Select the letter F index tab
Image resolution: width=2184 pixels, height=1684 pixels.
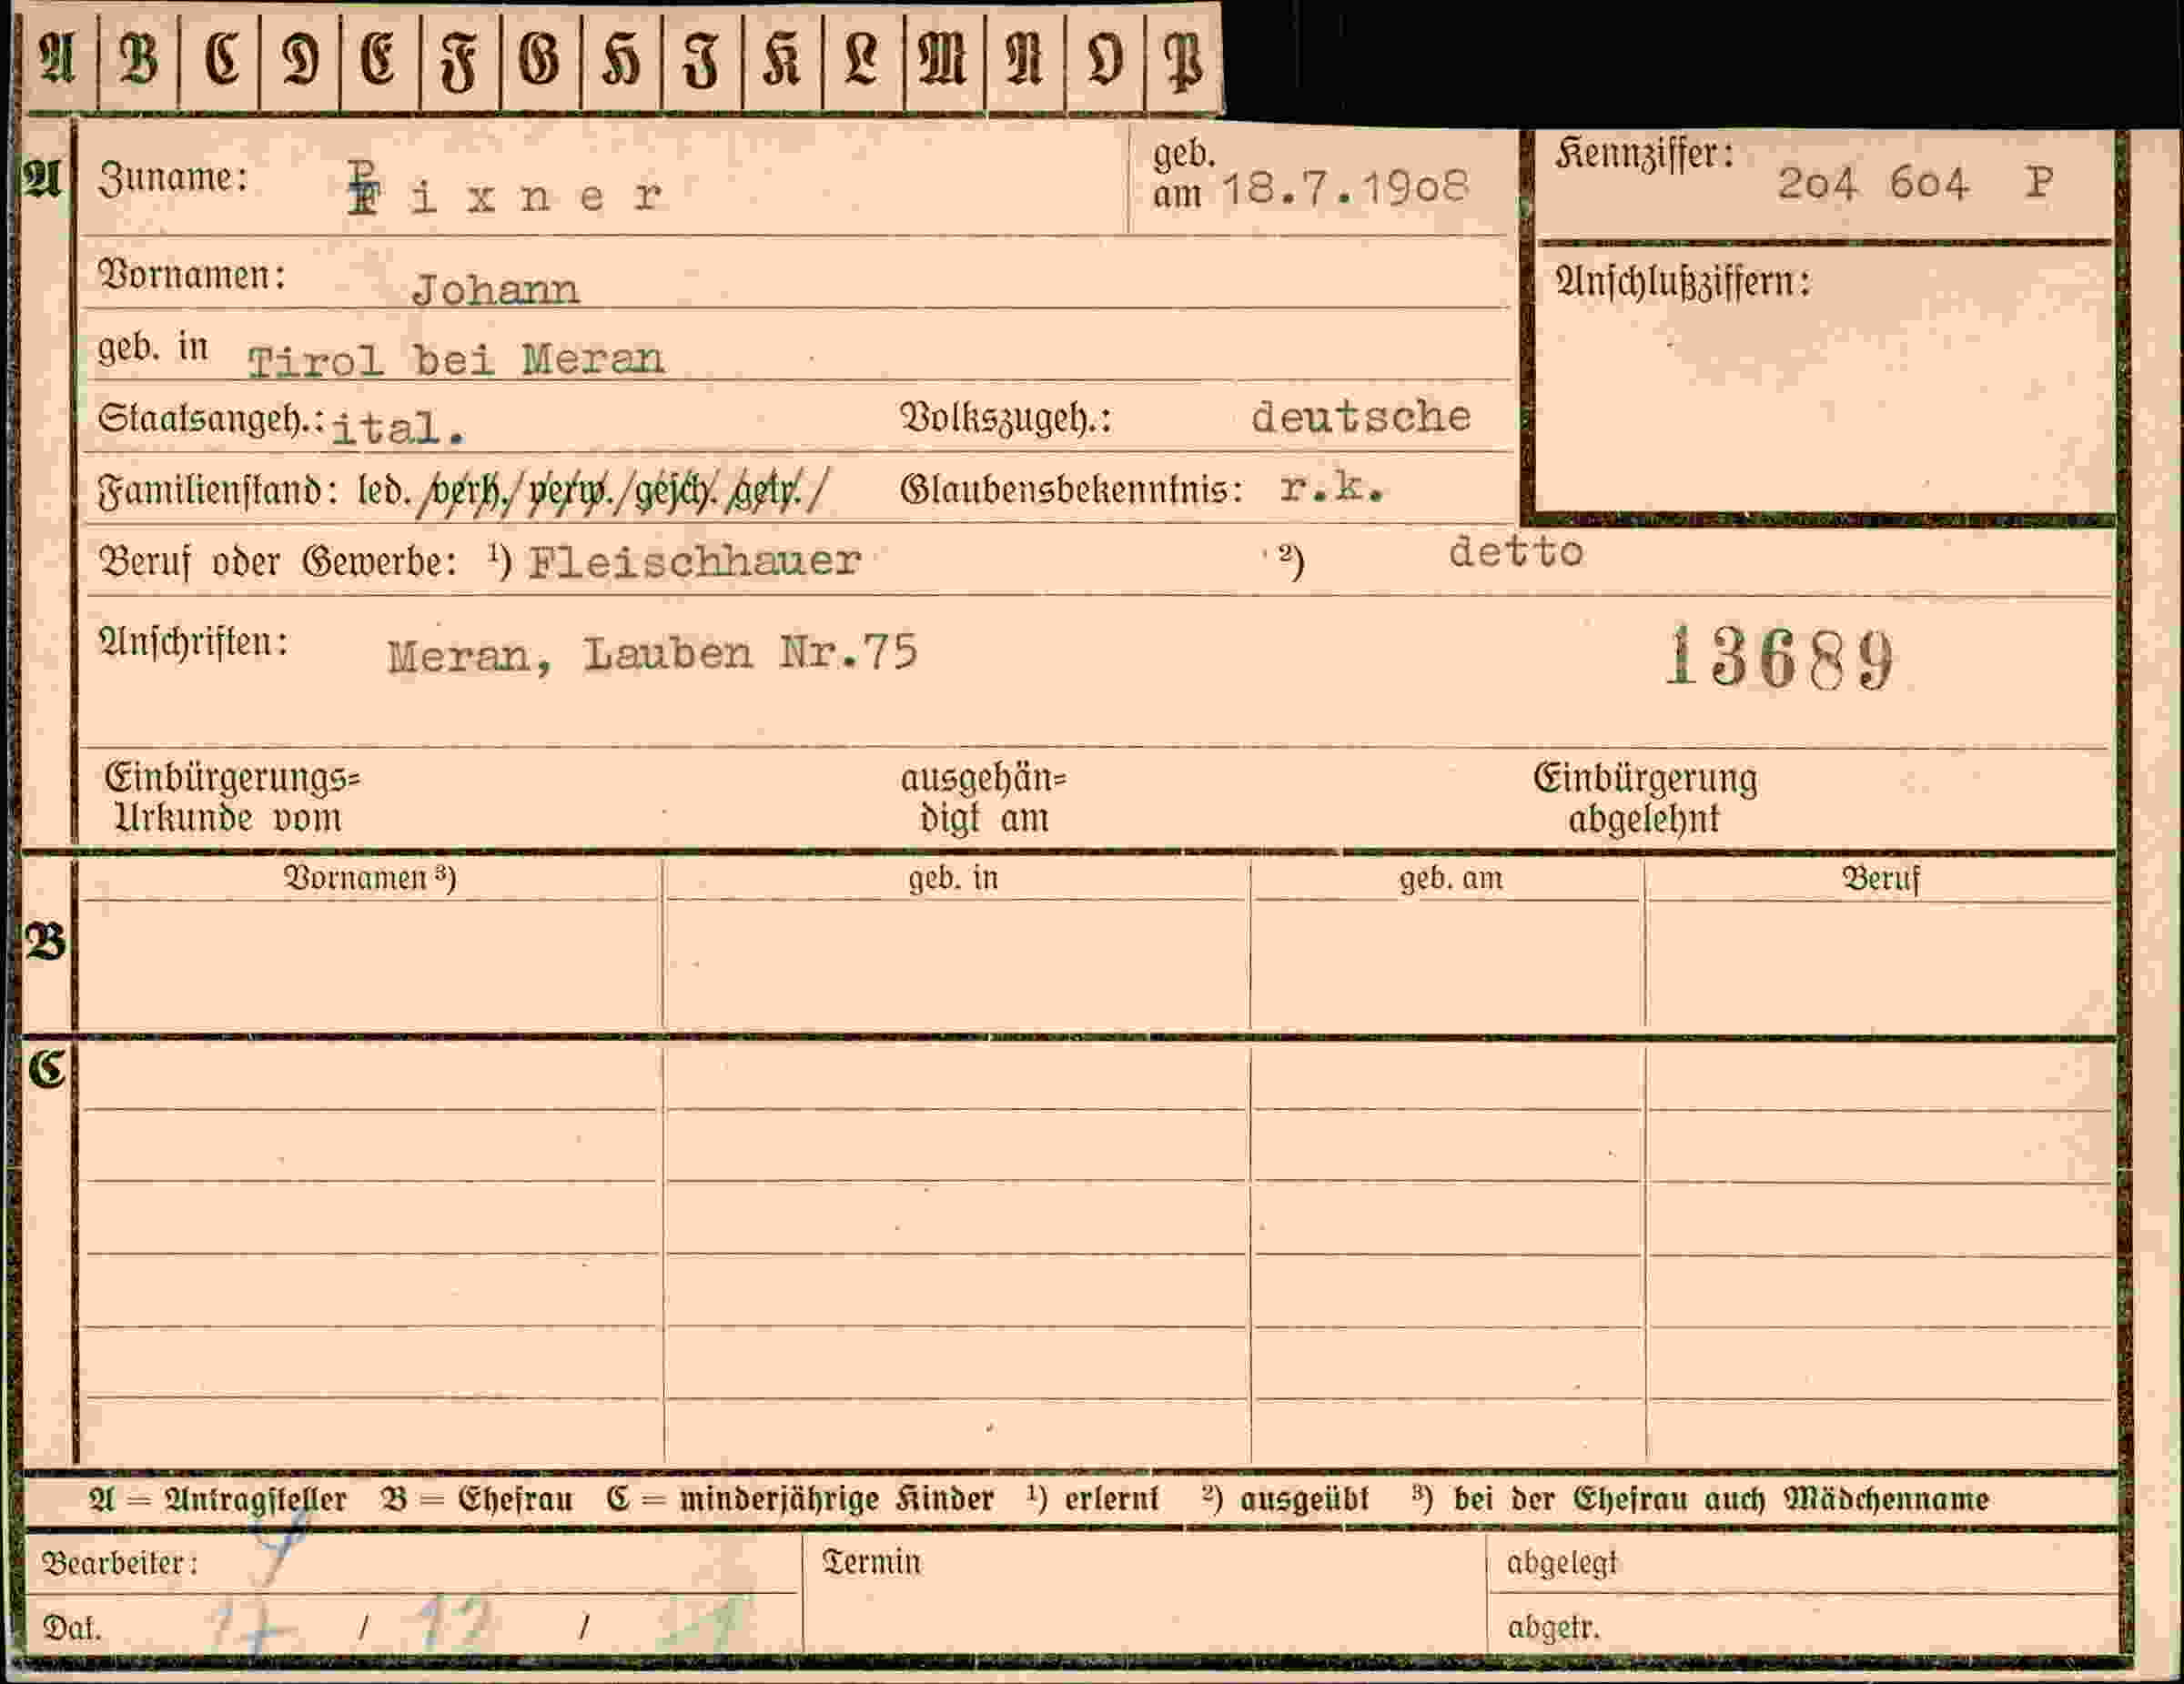[460, 60]
